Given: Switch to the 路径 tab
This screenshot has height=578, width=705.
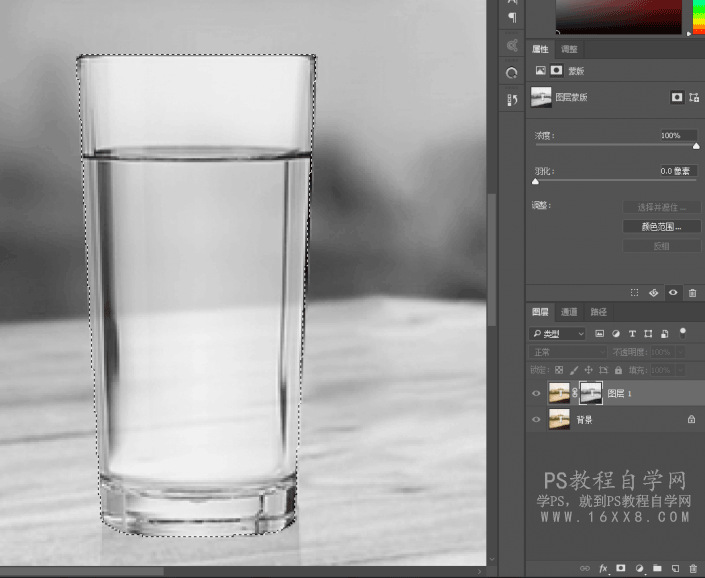Looking at the screenshot, I should coord(598,312).
